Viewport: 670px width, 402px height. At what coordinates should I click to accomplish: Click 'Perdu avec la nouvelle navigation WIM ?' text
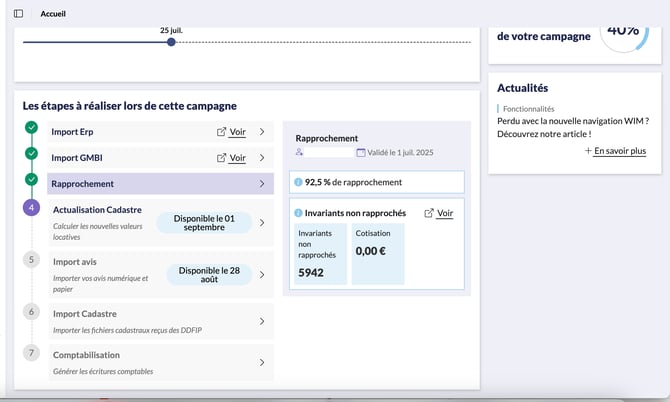573,121
